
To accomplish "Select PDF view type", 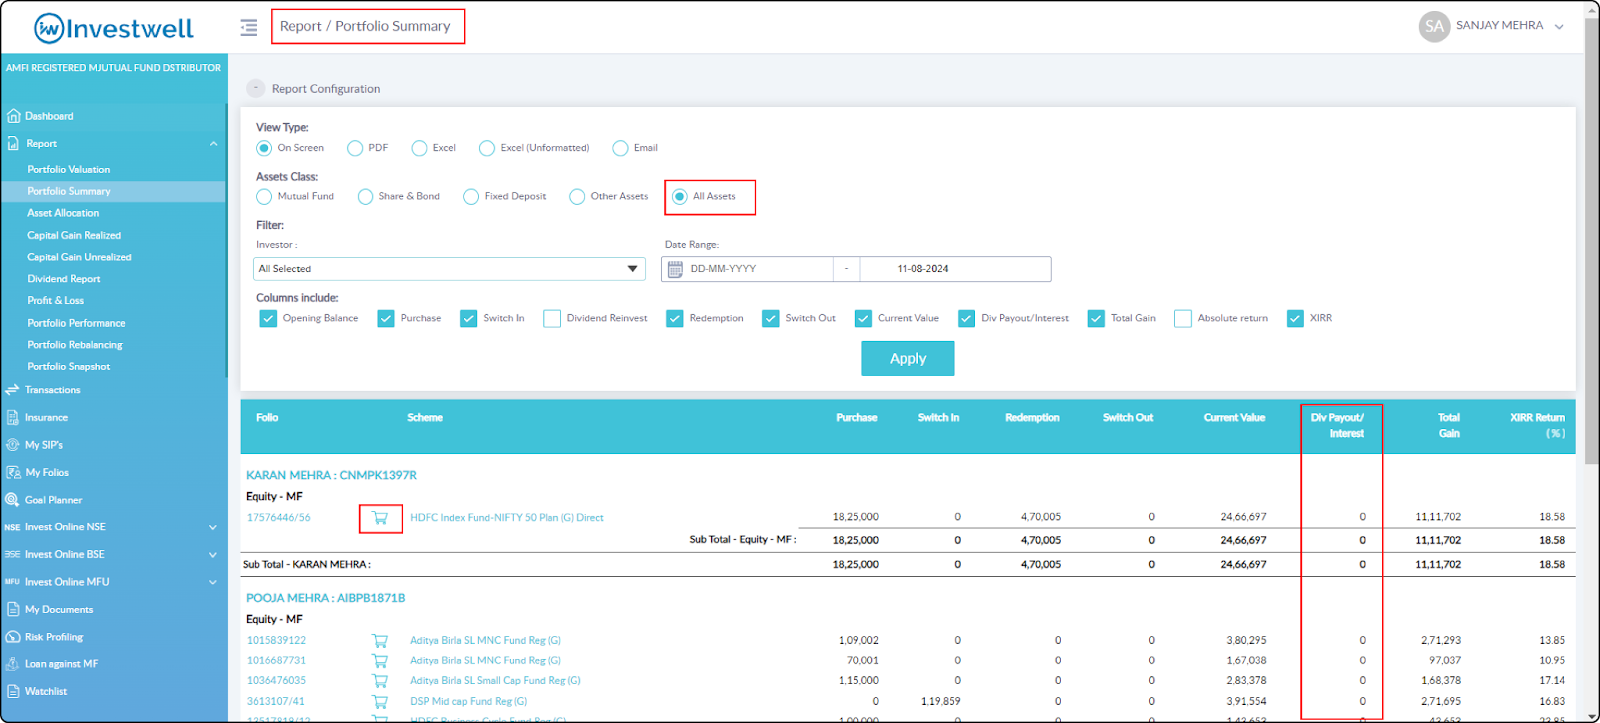I will (x=355, y=148).
